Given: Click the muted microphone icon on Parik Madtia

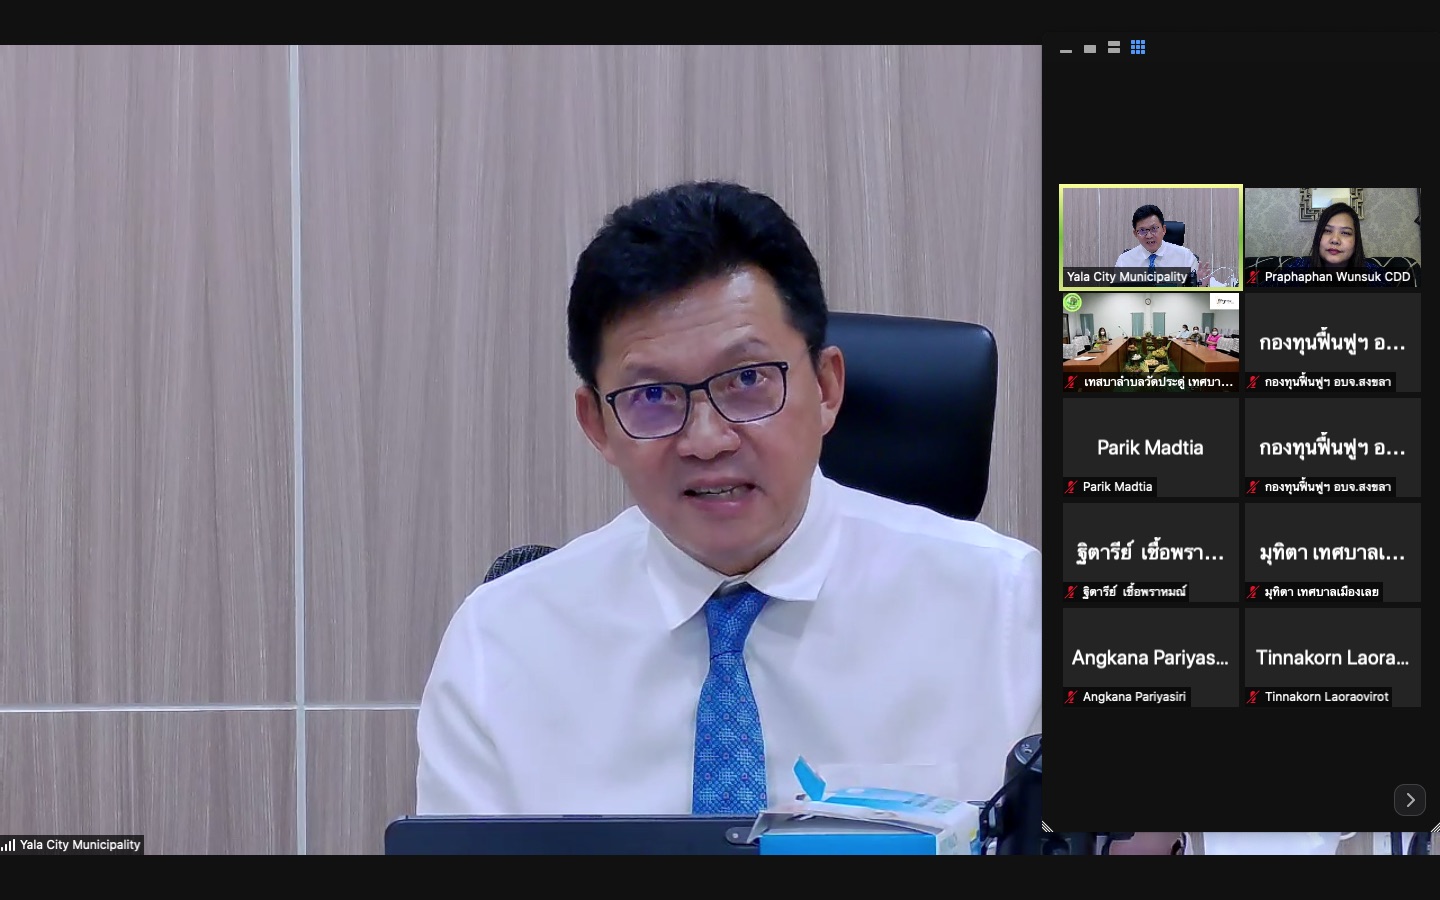Looking at the screenshot, I should pyautogui.click(x=1069, y=487).
